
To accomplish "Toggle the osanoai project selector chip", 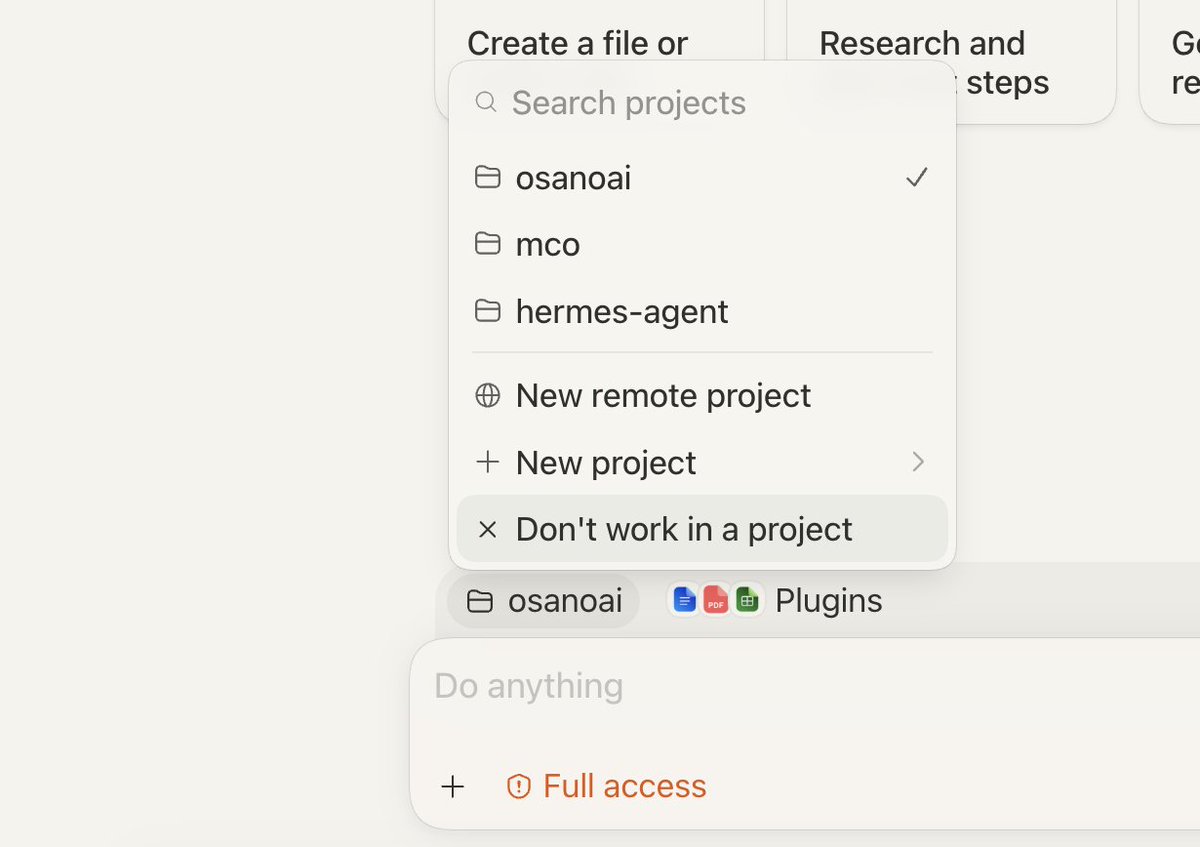I will [543, 601].
